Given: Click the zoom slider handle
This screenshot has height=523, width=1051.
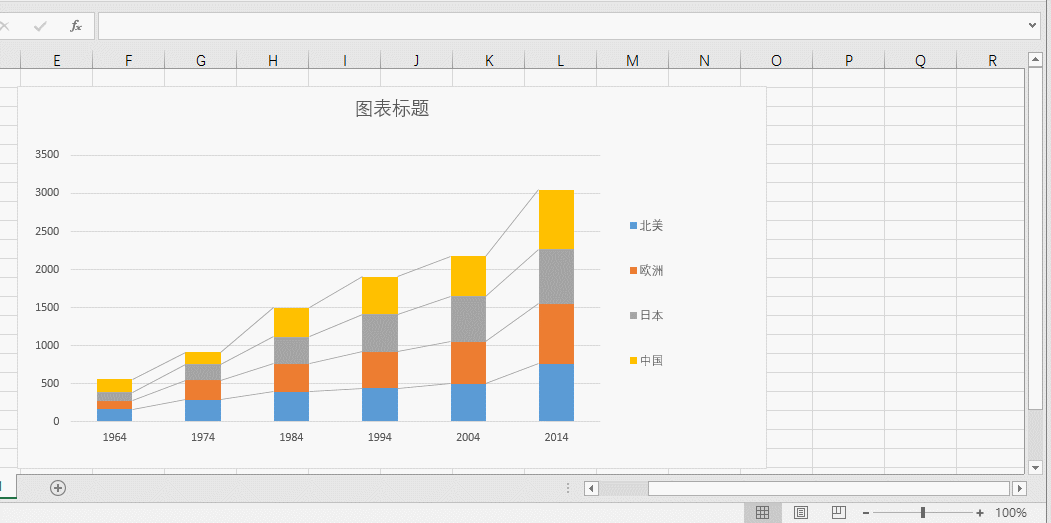Looking at the screenshot, I should point(922,513).
